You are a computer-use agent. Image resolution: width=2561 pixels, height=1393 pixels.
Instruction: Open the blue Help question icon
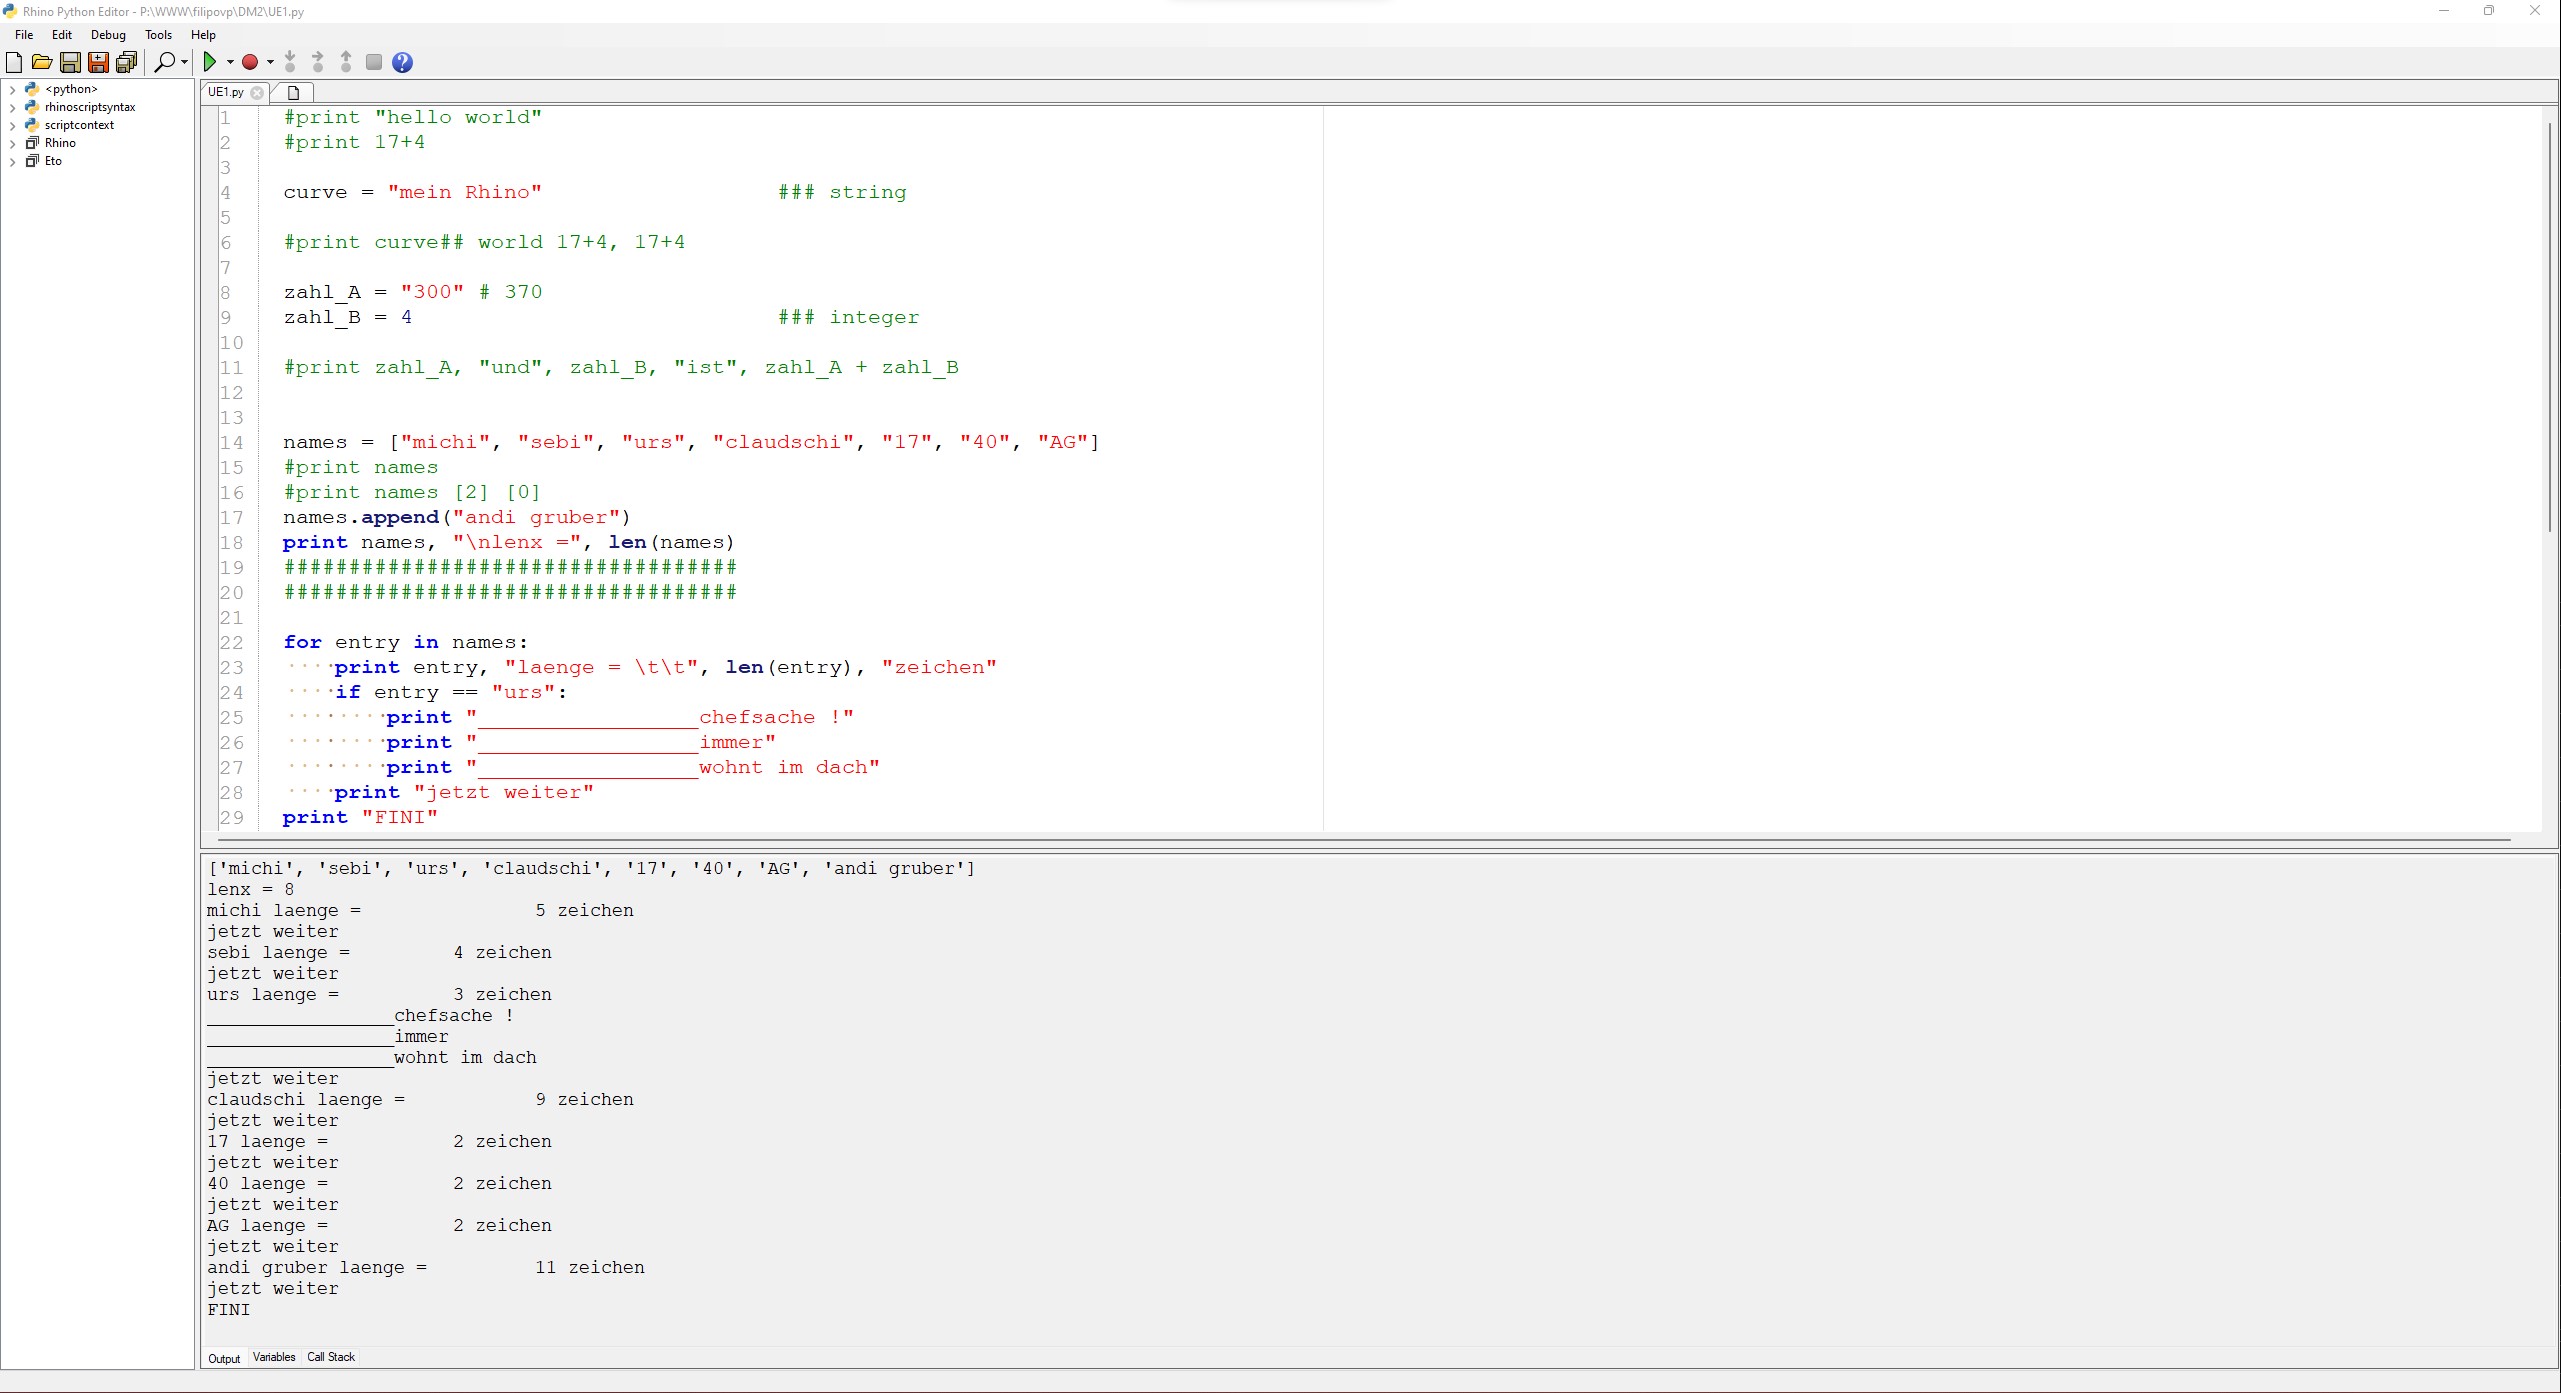click(x=403, y=62)
